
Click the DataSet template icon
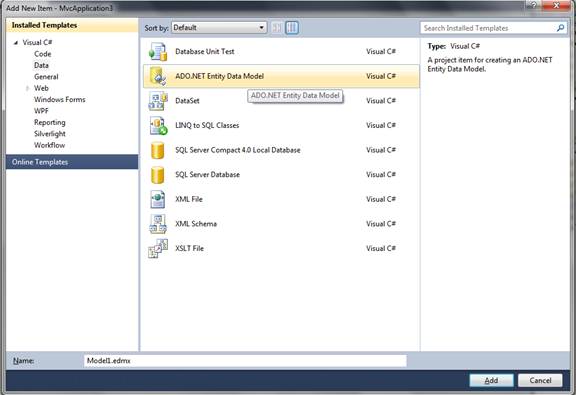(x=158, y=101)
